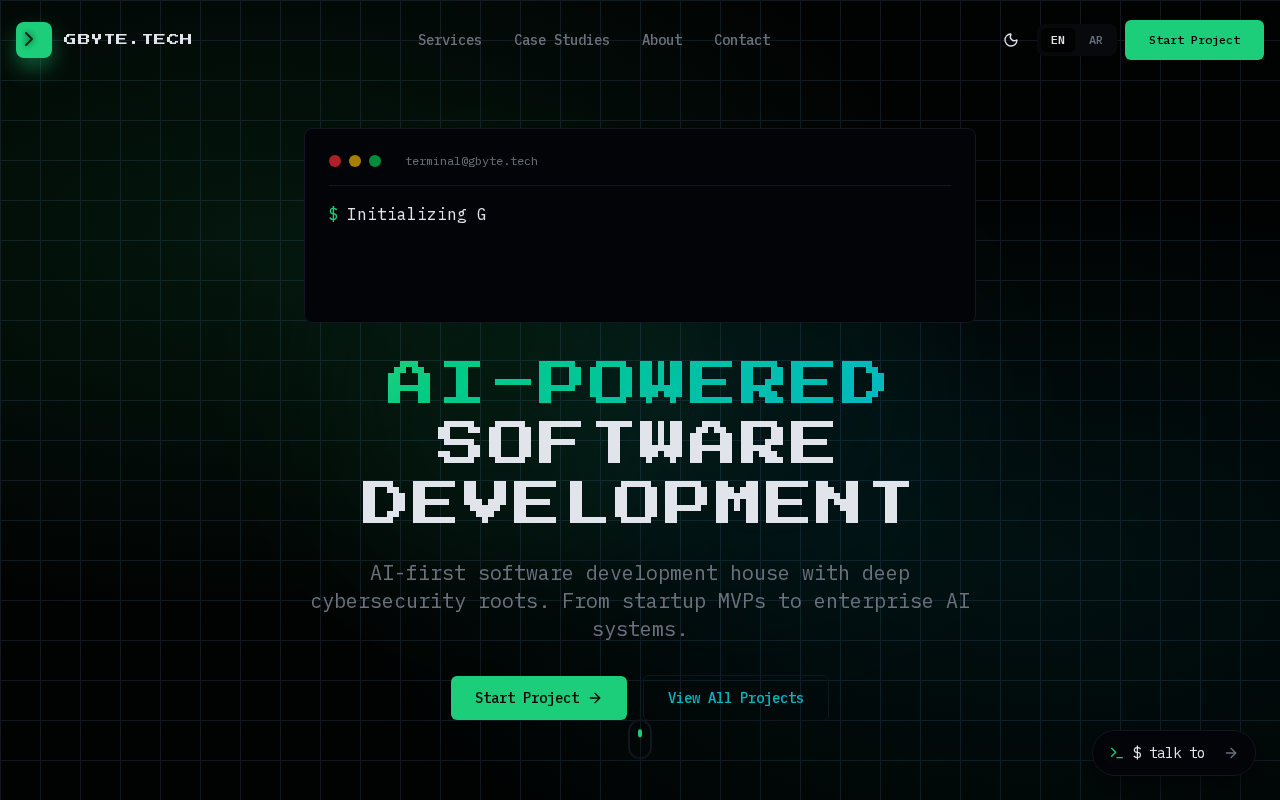Go to Case Studies page
This screenshot has width=1280, height=800.
(562, 40)
